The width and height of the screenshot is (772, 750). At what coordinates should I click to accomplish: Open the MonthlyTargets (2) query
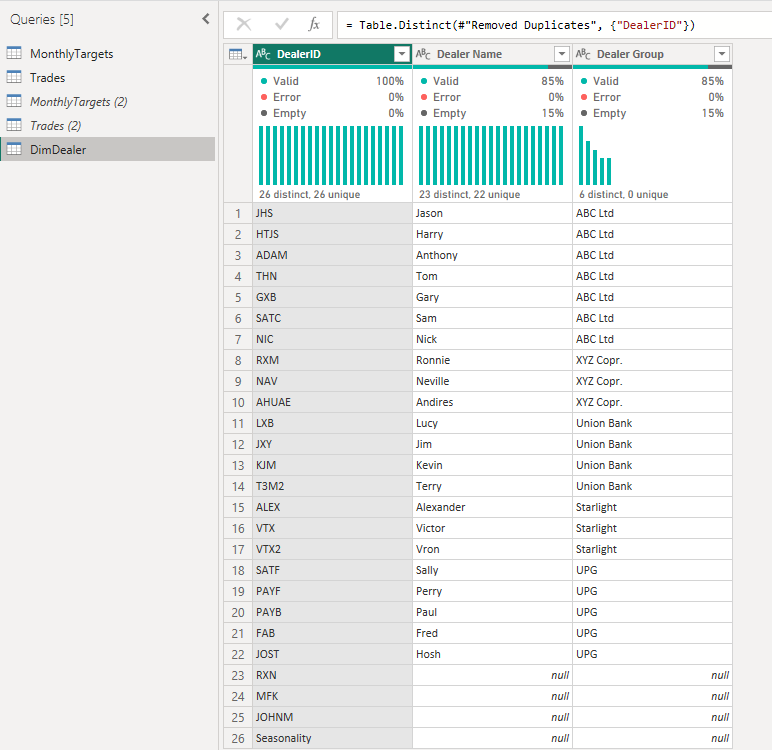coord(107,102)
